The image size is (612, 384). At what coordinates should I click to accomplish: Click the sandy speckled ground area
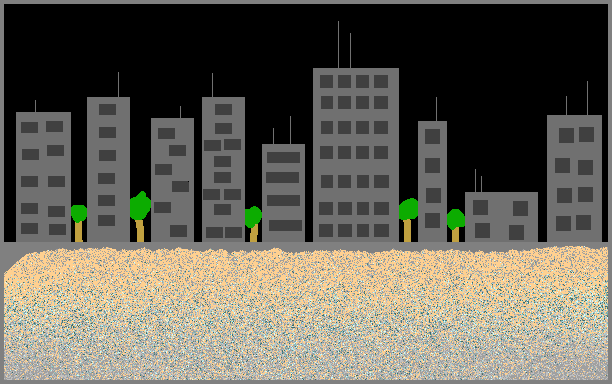point(306,314)
